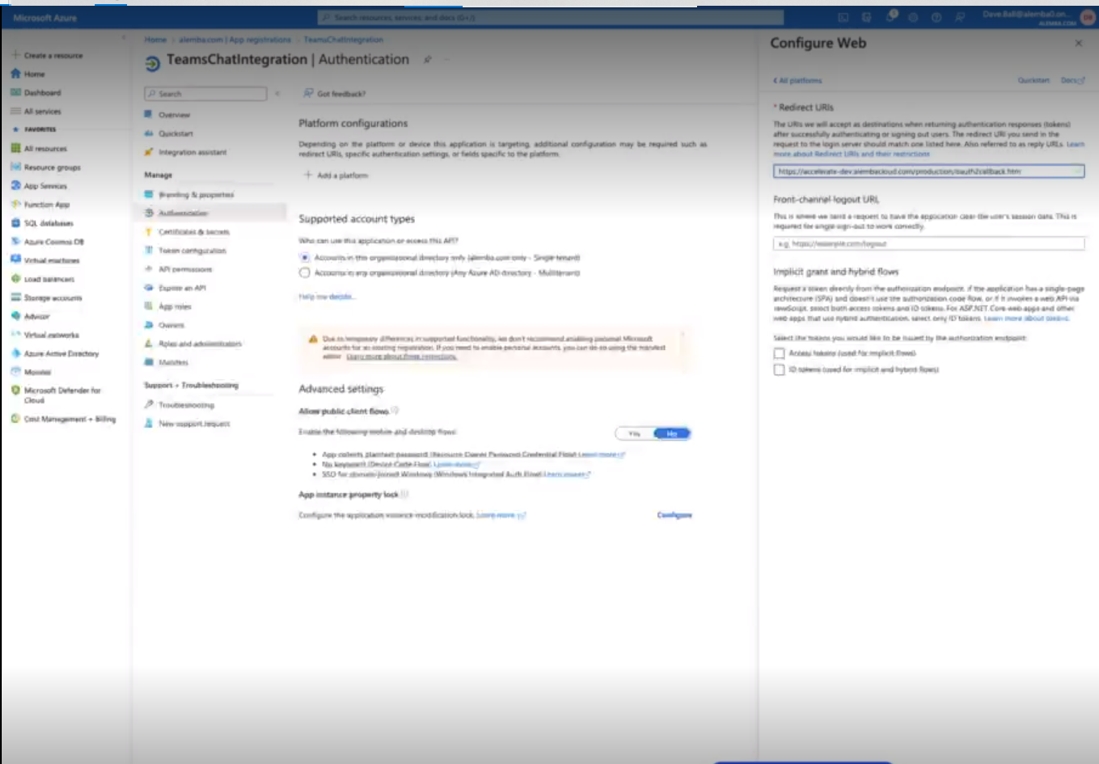Open Cloud Shell from the top bar
The image size is (1099, 764).
point(843,17)
